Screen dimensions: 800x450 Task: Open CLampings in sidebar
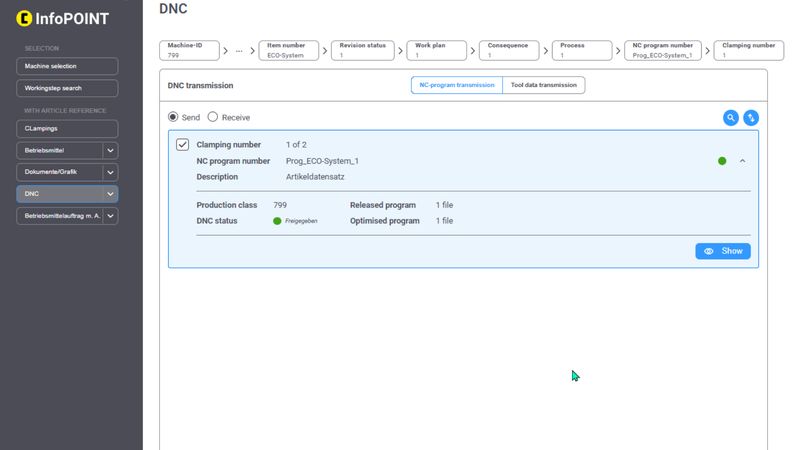(x=67, y=129)
